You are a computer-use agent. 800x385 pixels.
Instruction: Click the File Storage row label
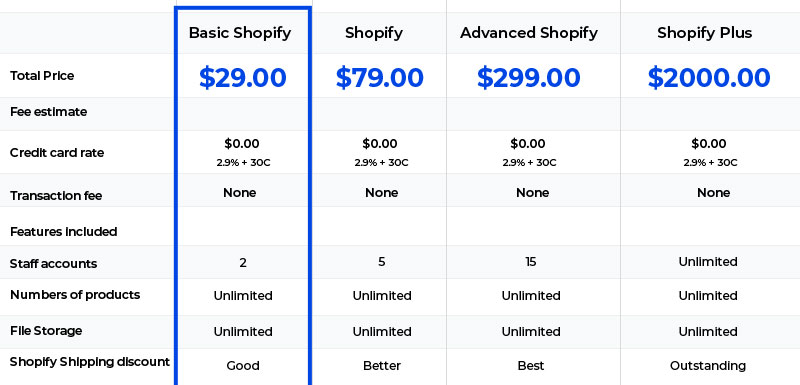pyautogui.click(x=46, y=330)
